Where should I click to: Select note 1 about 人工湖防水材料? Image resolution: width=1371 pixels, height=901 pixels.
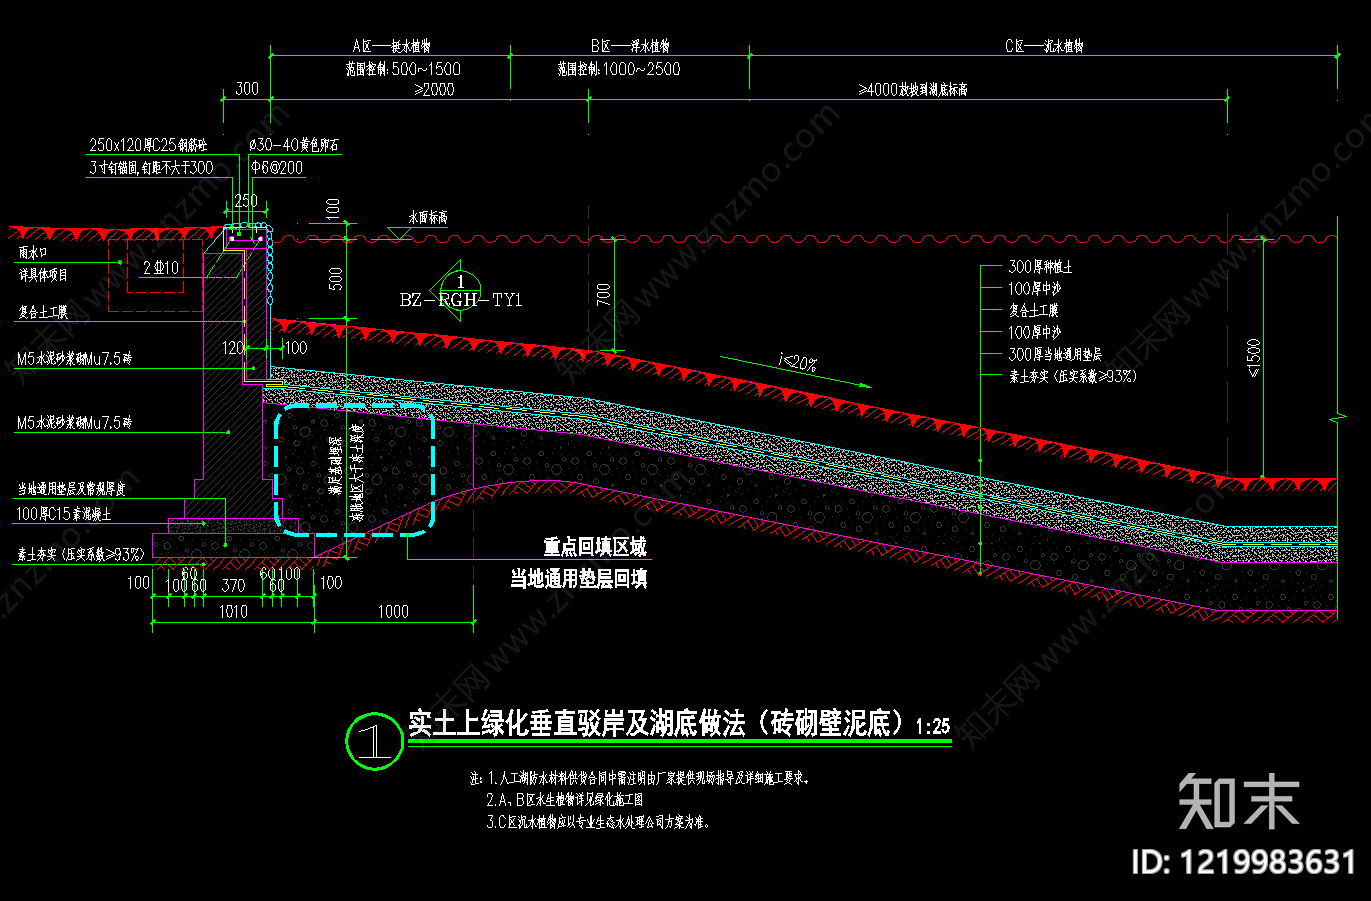[x=639, y=778]
